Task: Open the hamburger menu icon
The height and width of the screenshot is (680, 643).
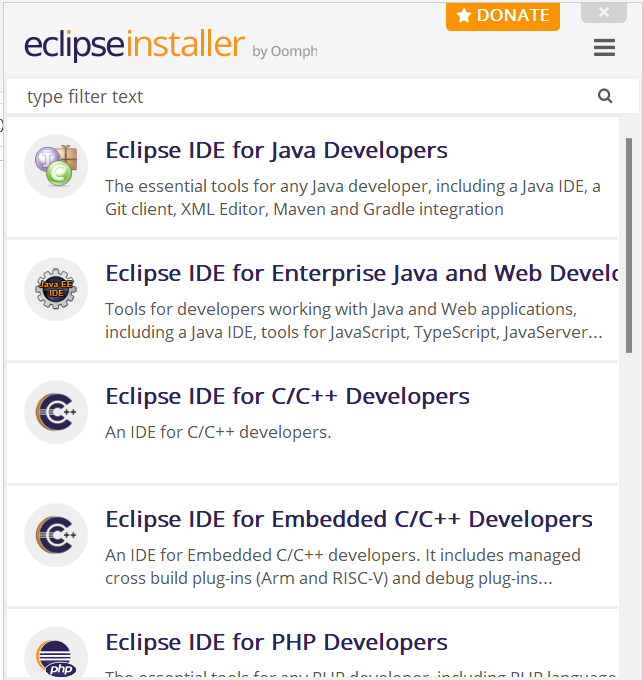Action: pos(604,47)
